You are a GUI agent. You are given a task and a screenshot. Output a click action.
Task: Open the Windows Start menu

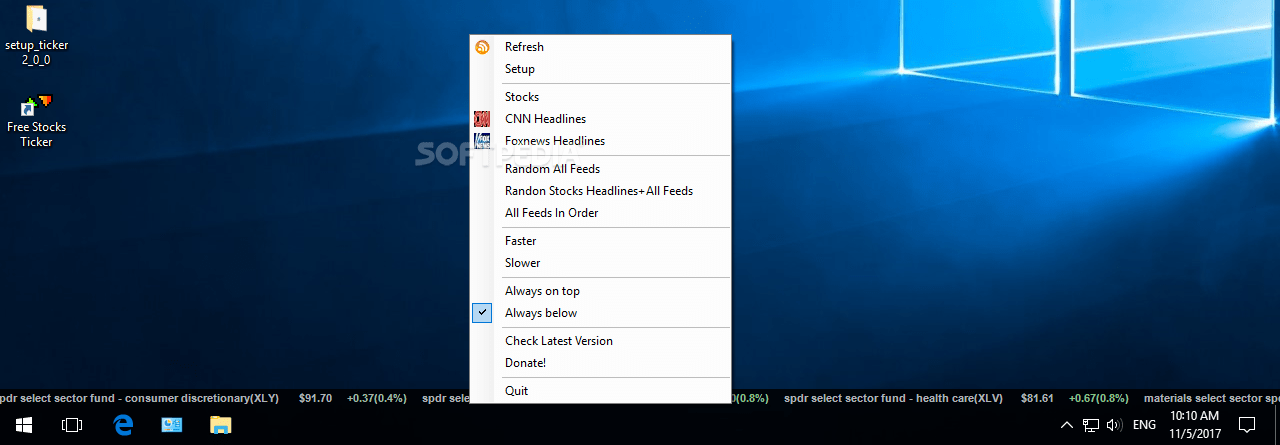24,425
